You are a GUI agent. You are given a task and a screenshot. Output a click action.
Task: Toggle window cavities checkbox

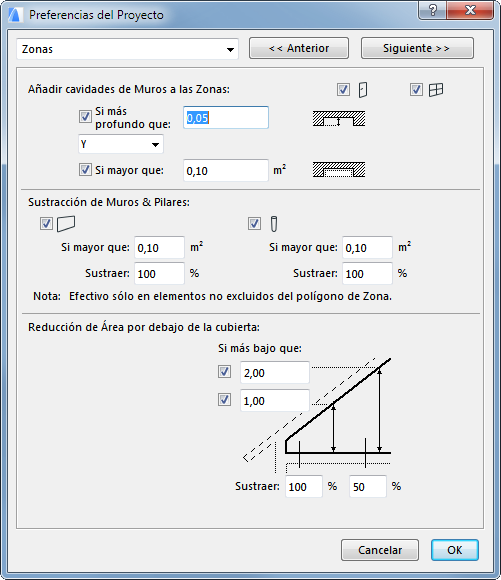pos(416,90)
